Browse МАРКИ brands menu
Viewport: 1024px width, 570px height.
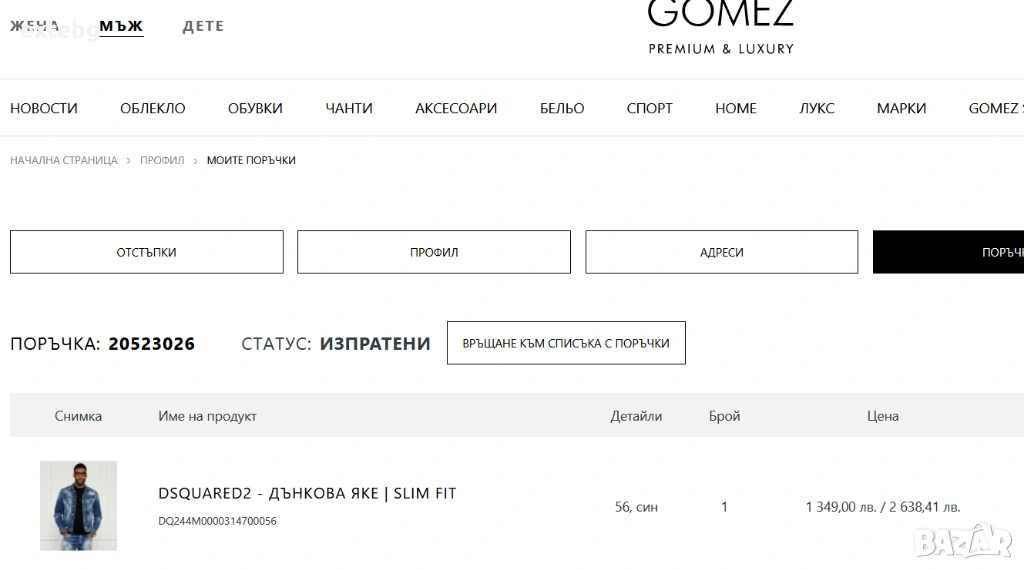pos(901,108)
